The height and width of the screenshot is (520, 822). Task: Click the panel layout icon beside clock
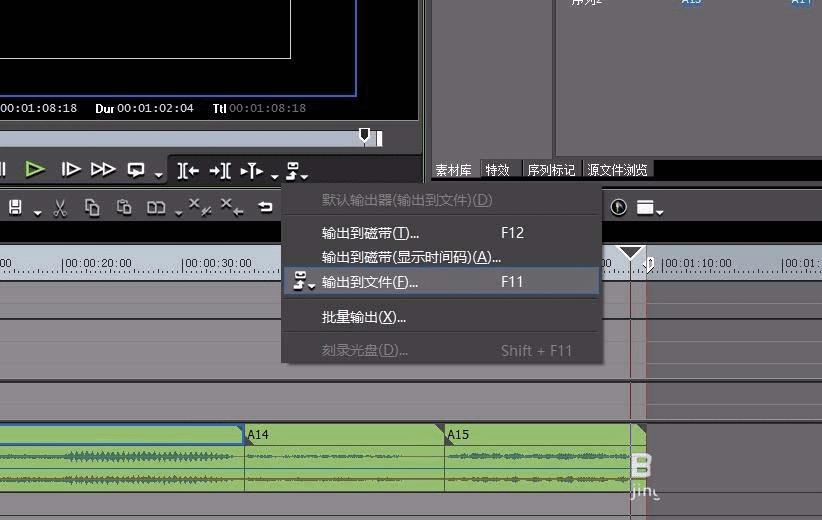tap(645, 208)
